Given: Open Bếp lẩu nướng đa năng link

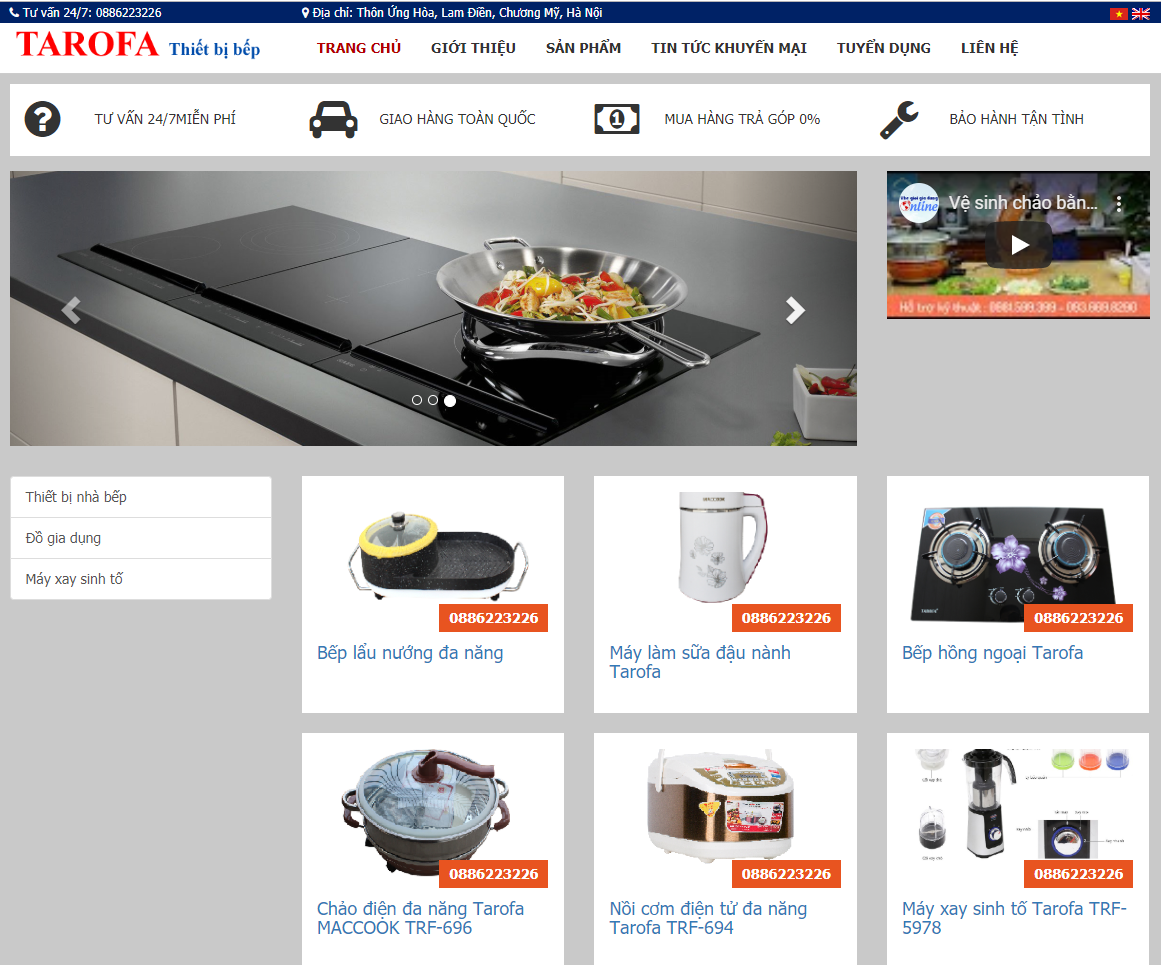Looking at the screenshot, I should pyautogui.click(x=410, y=652).
